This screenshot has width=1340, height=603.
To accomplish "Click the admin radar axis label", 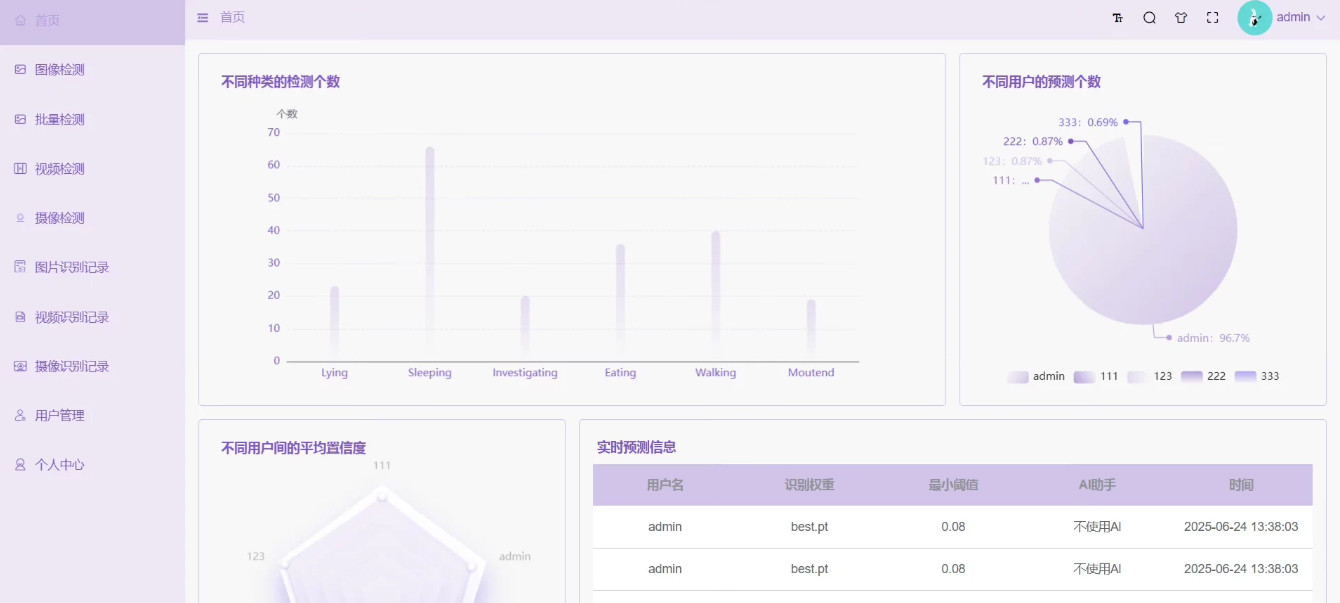I will tap(515, 556).
